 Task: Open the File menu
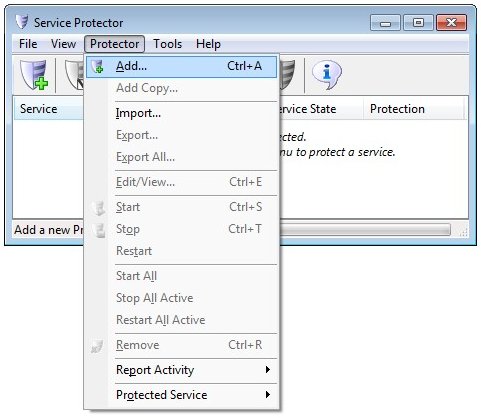click(x=28, y=44)
